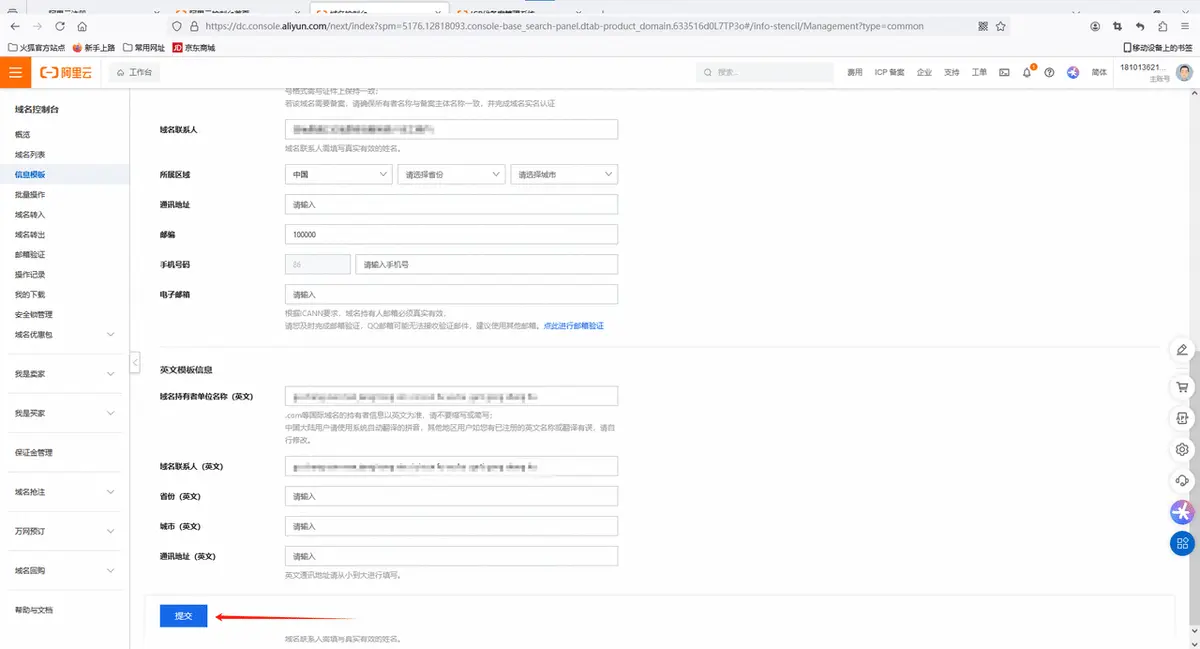This screenshot has width=1200, height=649.
Task: Open 邮箱验证 in the sidebar
Action: point(30,254)
